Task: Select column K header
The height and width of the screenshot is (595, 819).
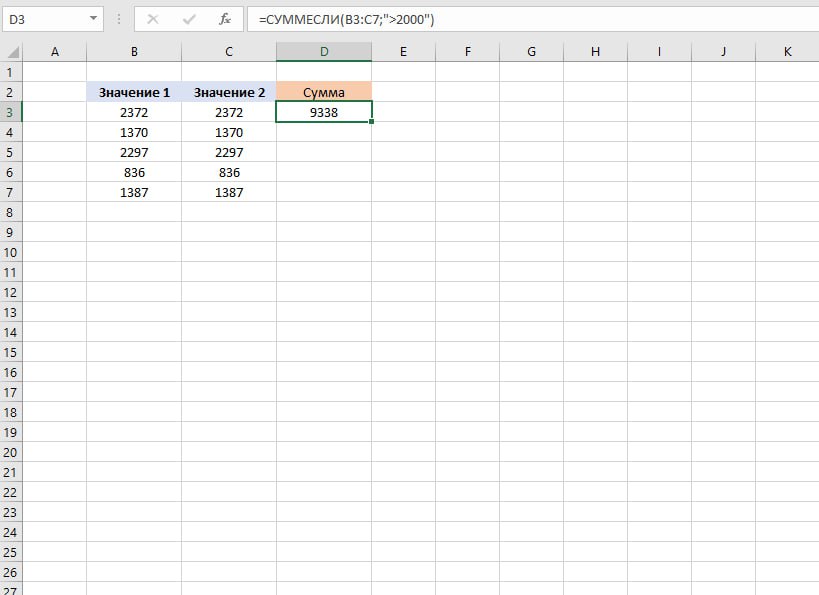Action: [787, 51]
